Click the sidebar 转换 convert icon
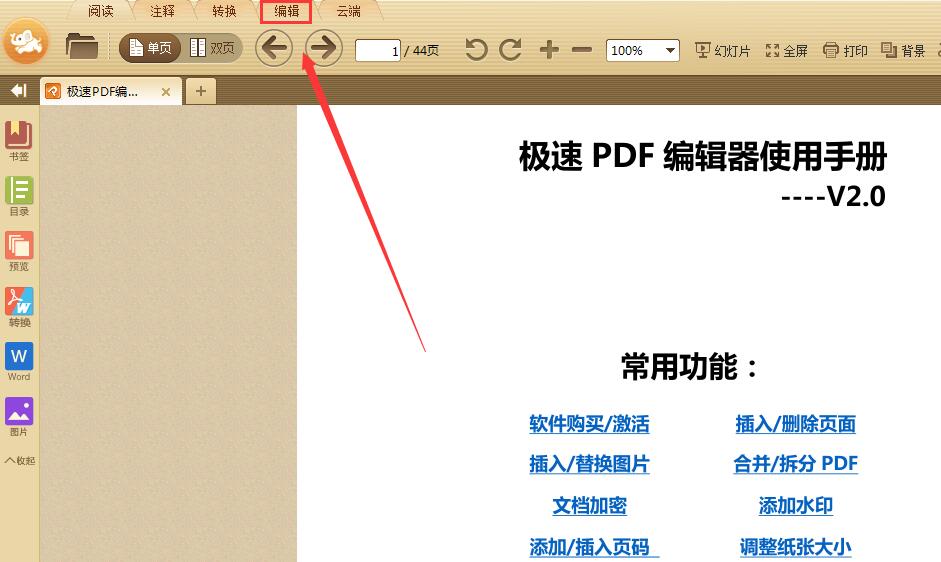Viewport: 941px width, 562px height. coord(19,307)
